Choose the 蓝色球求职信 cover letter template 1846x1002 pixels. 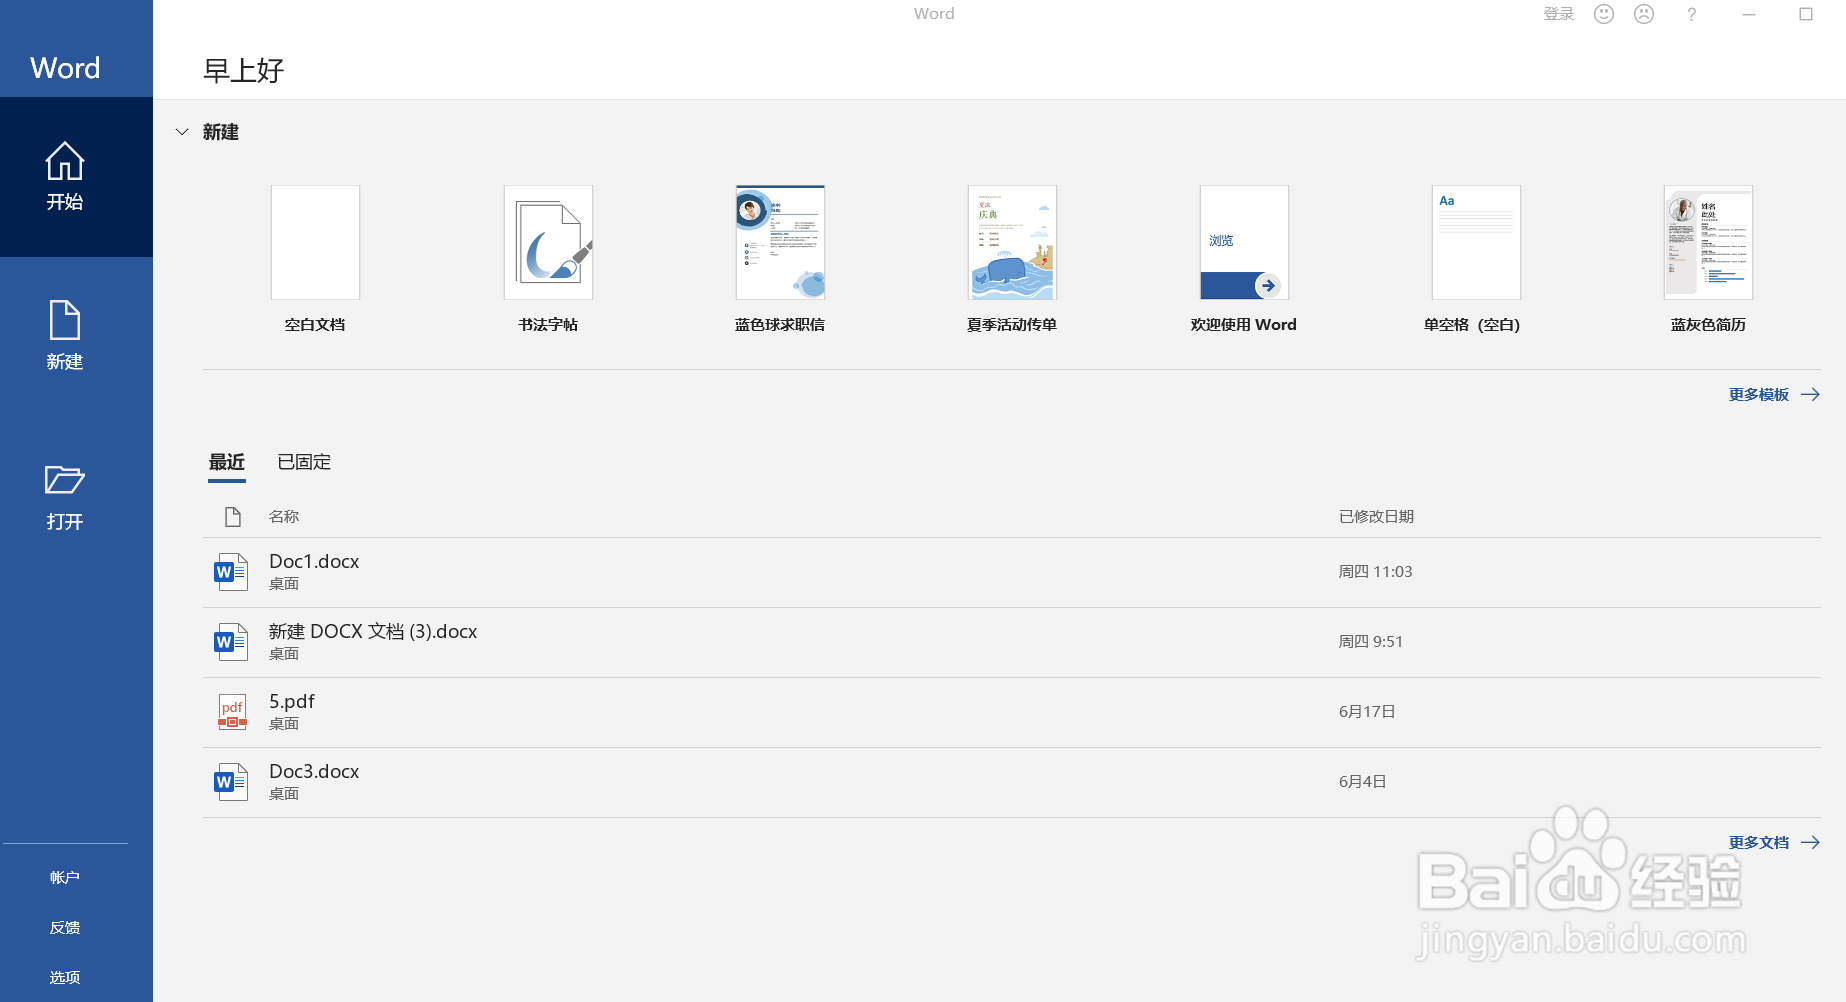pyautogui.click(x=780, y=242)
